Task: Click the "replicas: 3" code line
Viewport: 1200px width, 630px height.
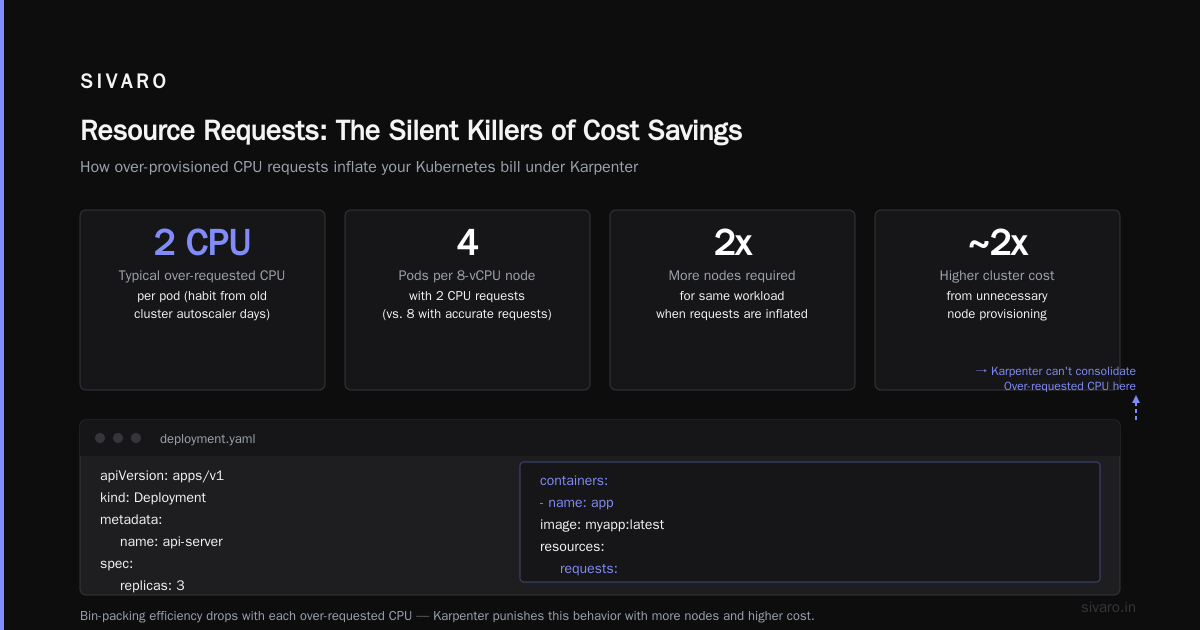Action: click(x=152, y=585)
